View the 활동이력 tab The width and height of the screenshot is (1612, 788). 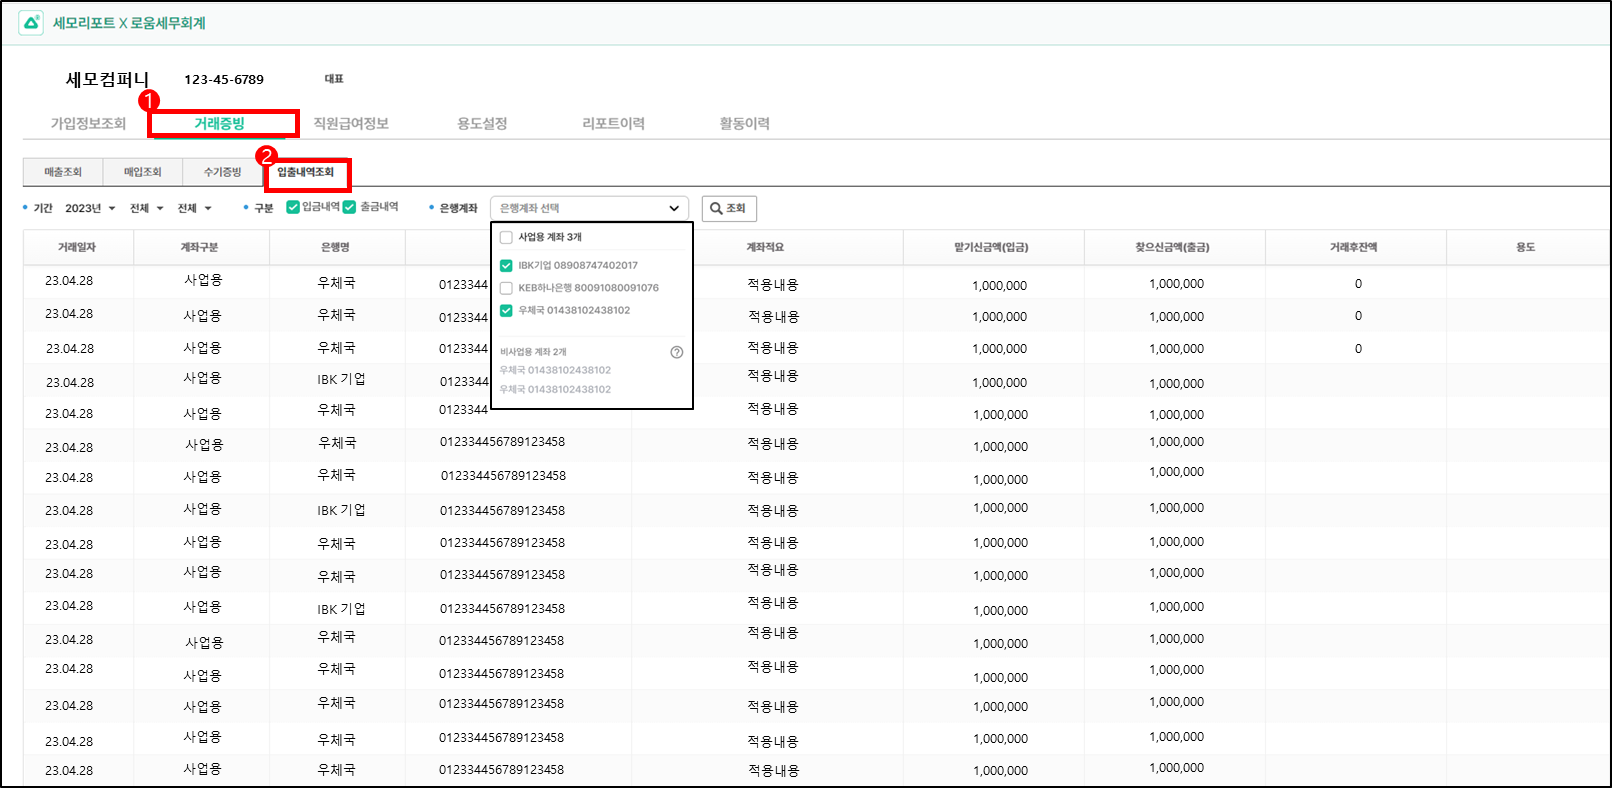[x=744, y=124]
